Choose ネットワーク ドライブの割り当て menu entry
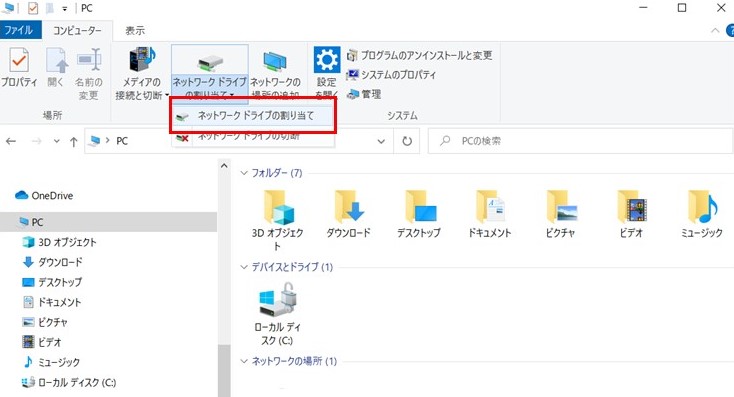Image resolution: width=734 pixels, height=397 pixels. tap(253, 116)
